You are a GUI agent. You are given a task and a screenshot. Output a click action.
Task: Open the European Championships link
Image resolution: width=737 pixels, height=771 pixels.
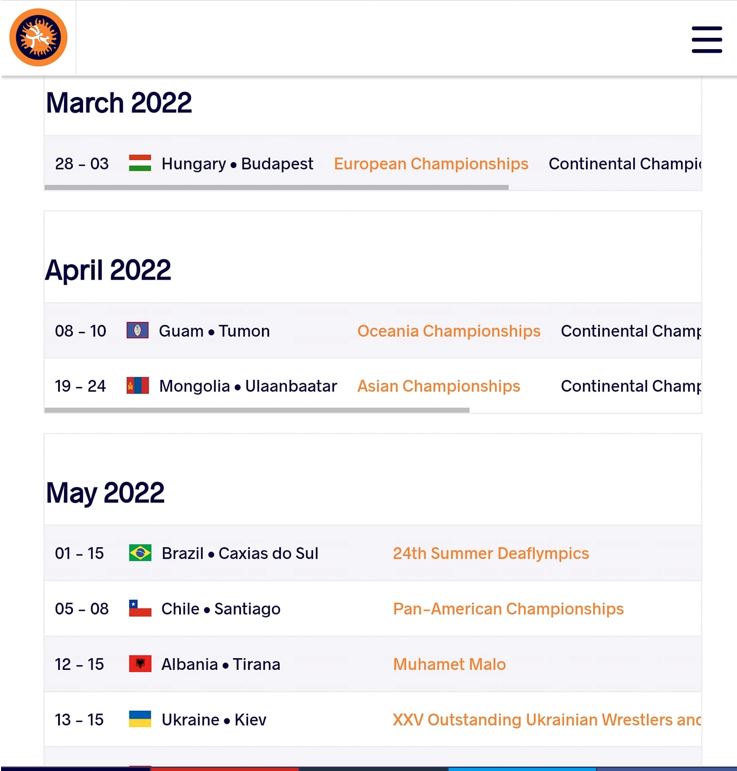click(x=431, y=164)
